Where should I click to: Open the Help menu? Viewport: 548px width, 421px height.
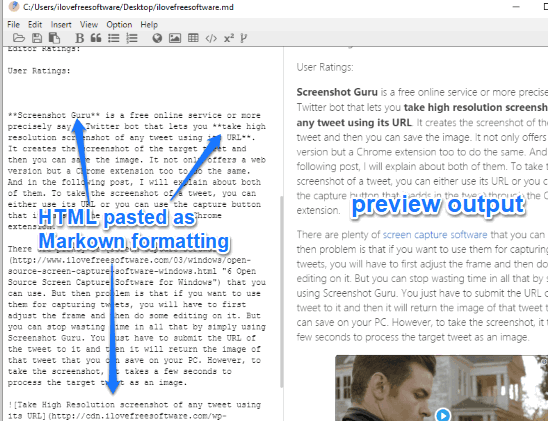click(x=149, y=25)
